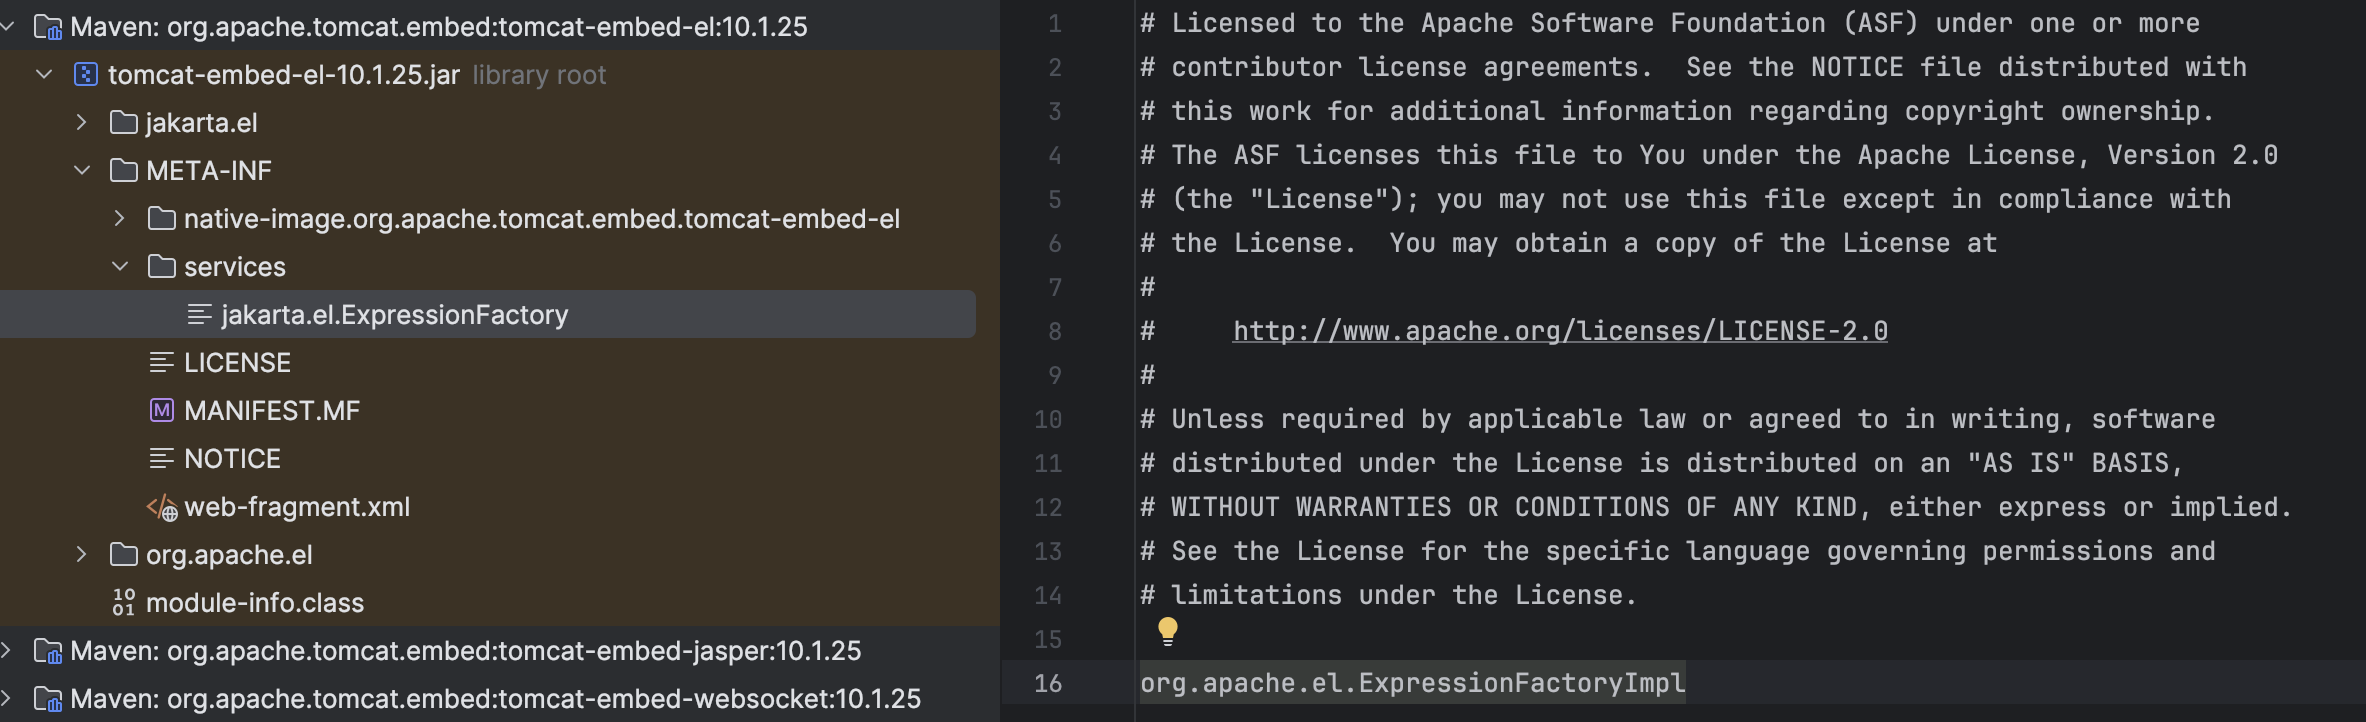Click the META-INF folder icon
The image size is (2366, 722).
(124, 171)
